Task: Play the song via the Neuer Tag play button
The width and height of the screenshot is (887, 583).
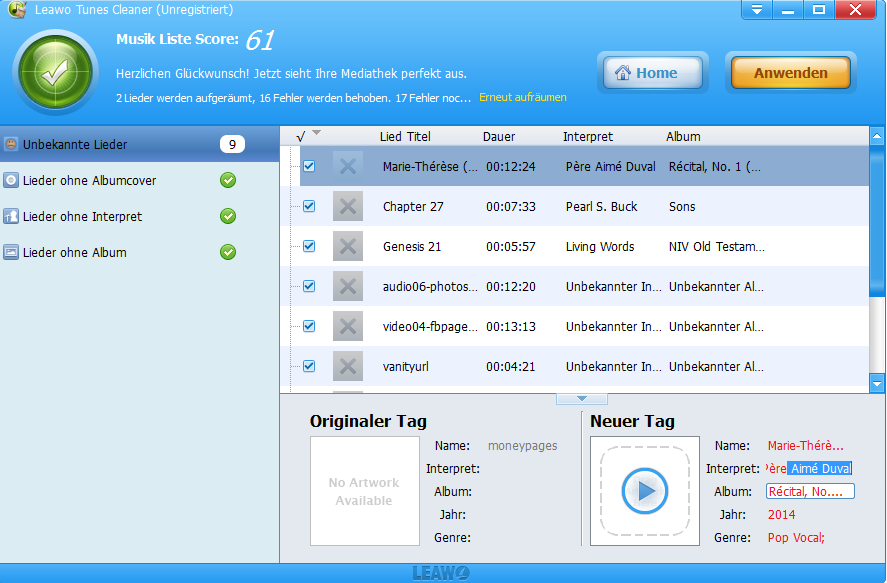Action: (x=644, y=491)
